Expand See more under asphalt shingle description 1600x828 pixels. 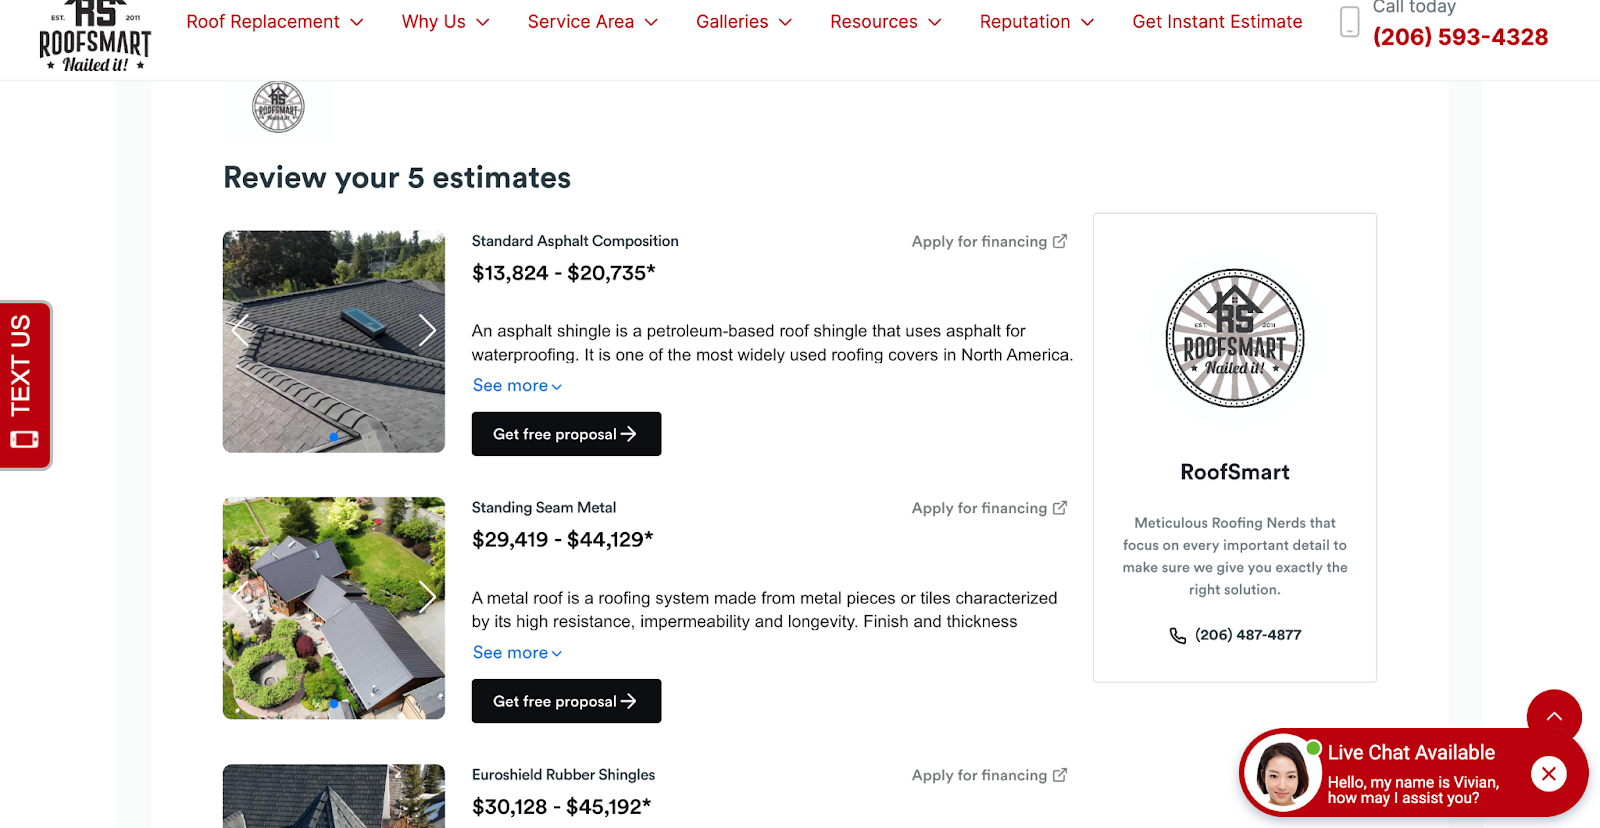point(517,386)
